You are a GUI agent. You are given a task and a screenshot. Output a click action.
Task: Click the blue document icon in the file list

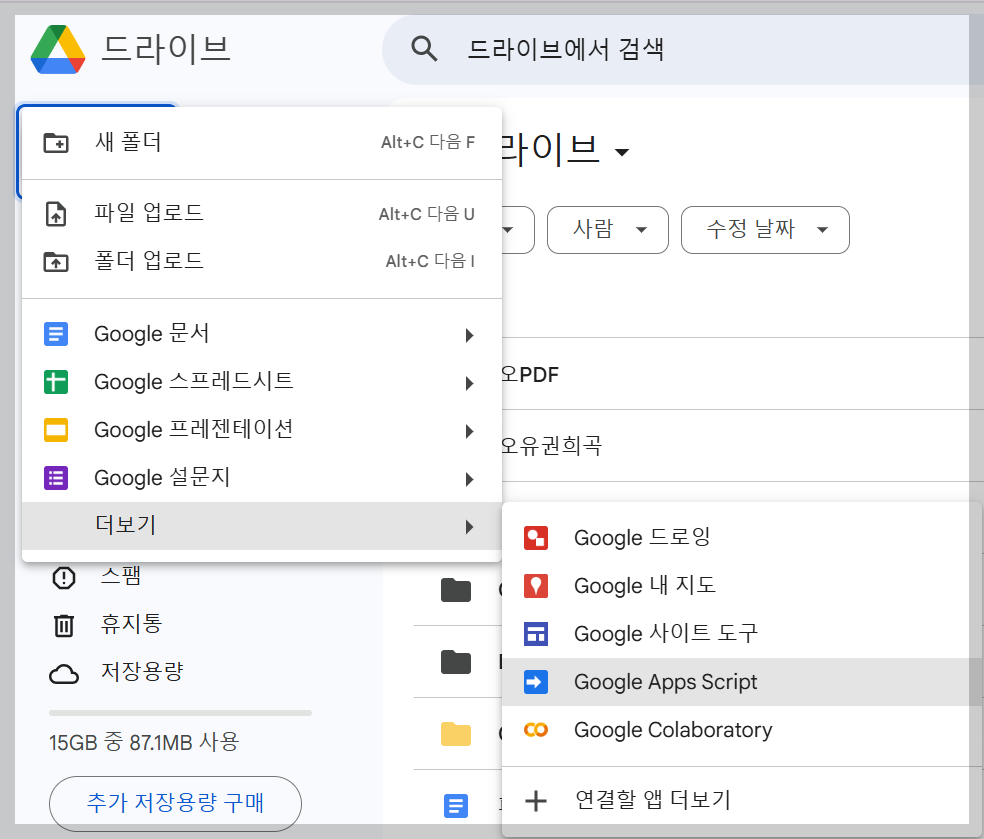(x=456, y=806)
